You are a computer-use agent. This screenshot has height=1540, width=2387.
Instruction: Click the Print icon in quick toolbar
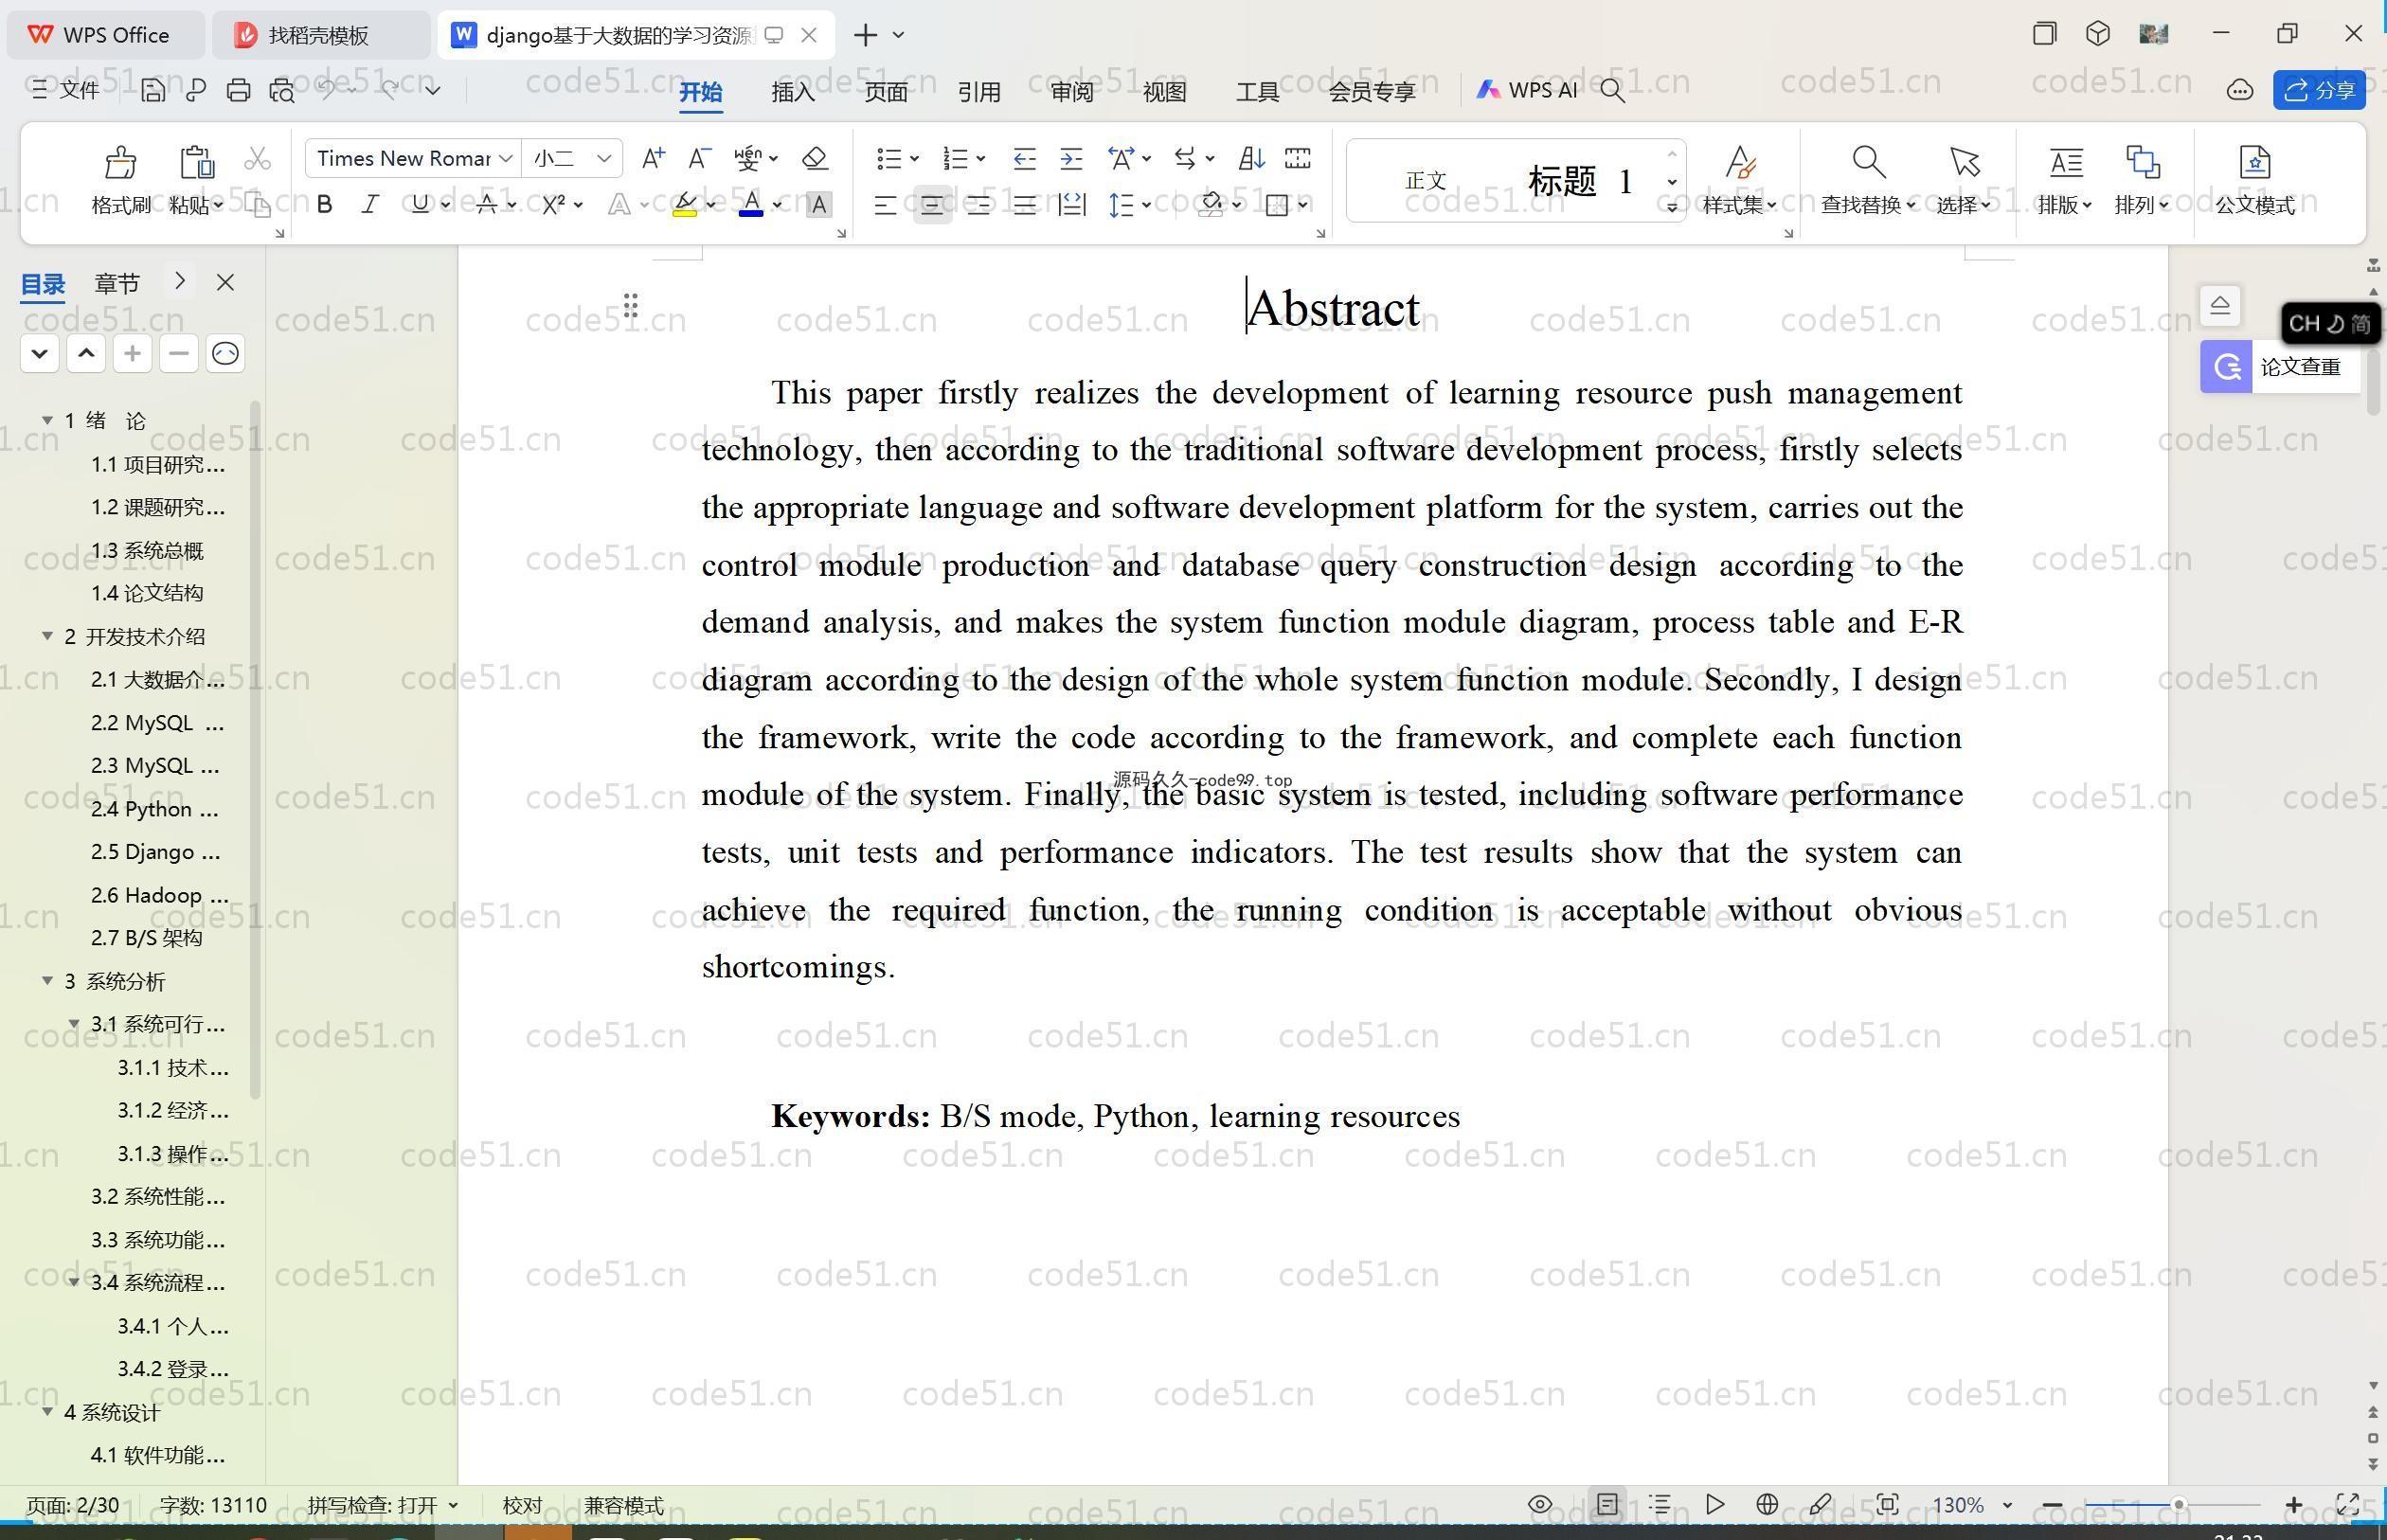point(238,90)
